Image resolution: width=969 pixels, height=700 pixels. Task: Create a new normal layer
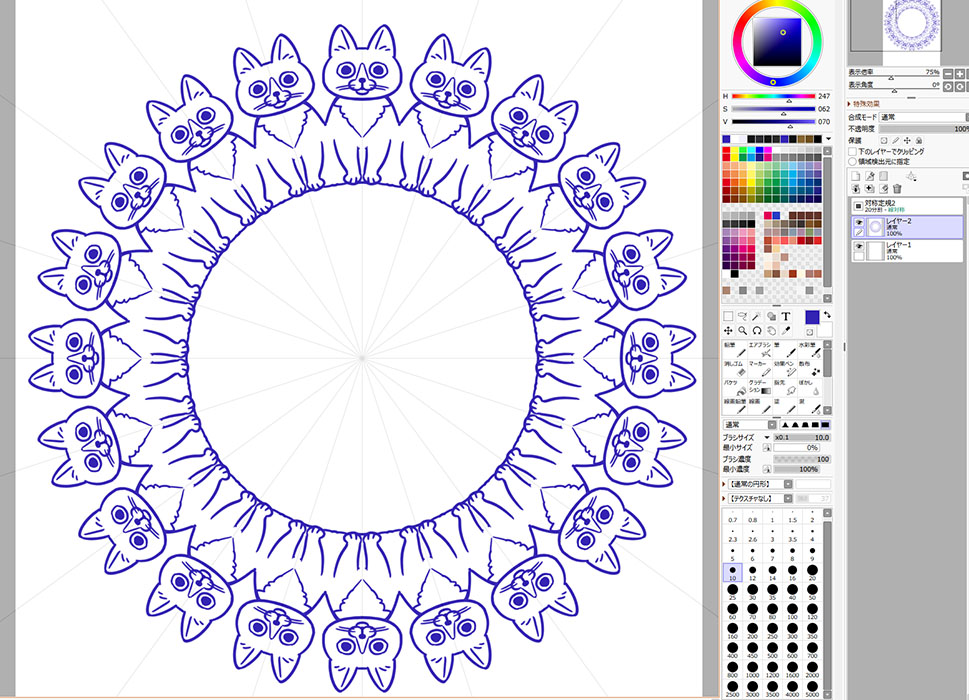(x=855, y=176)
